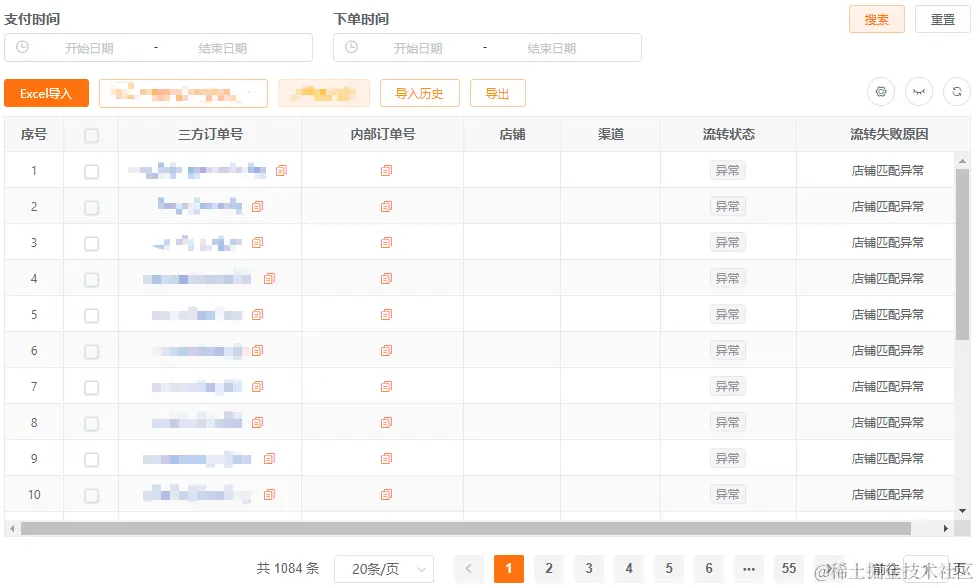
Task: Copy third-party order number in row 5
Action: (258, 314)
